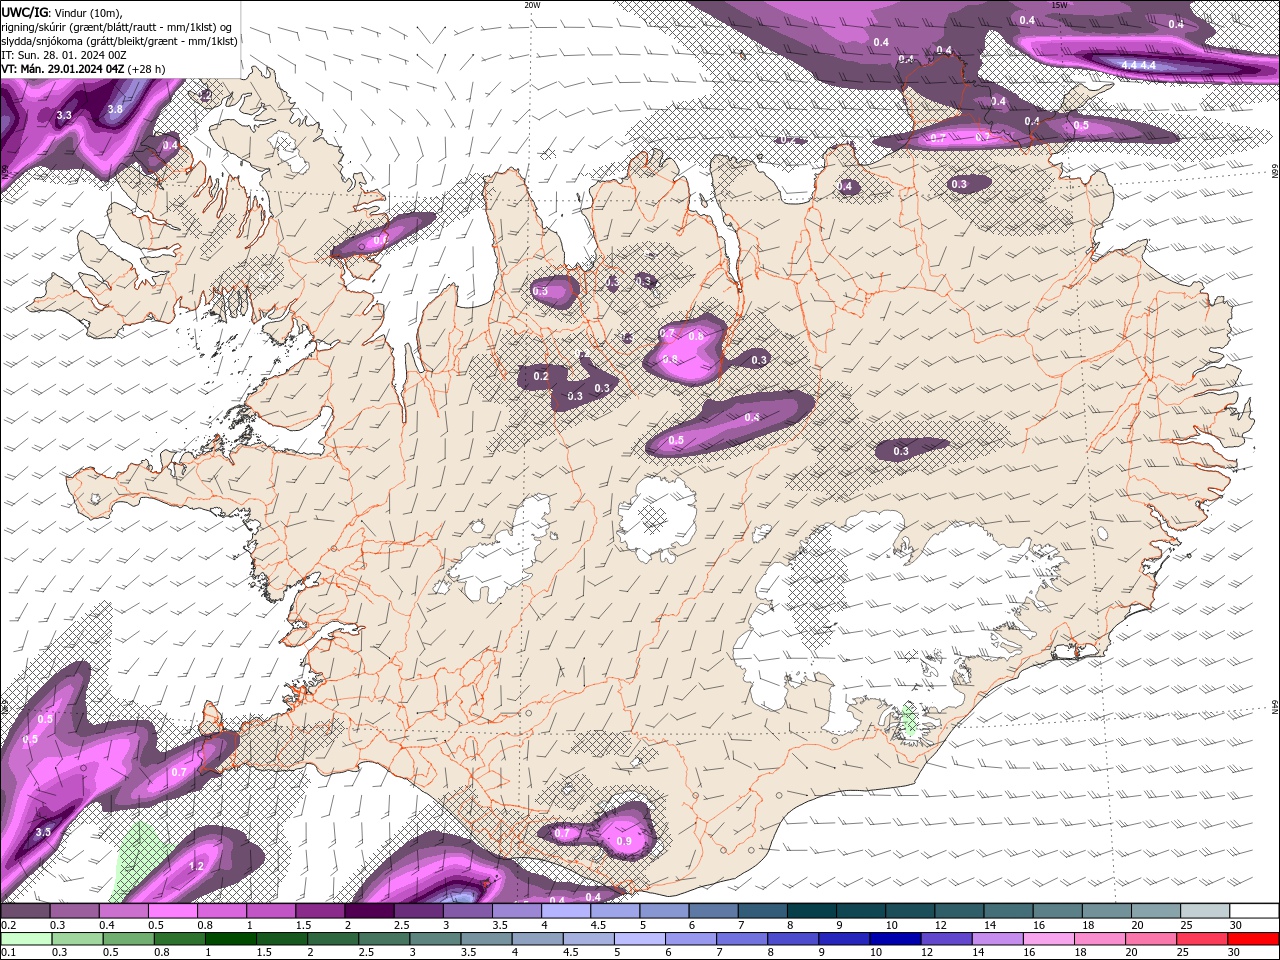The height and width of the screenshot is (960, 1280).
Task: Click the violet 12–14 rain legend swatch
Action: coord(946,939)
